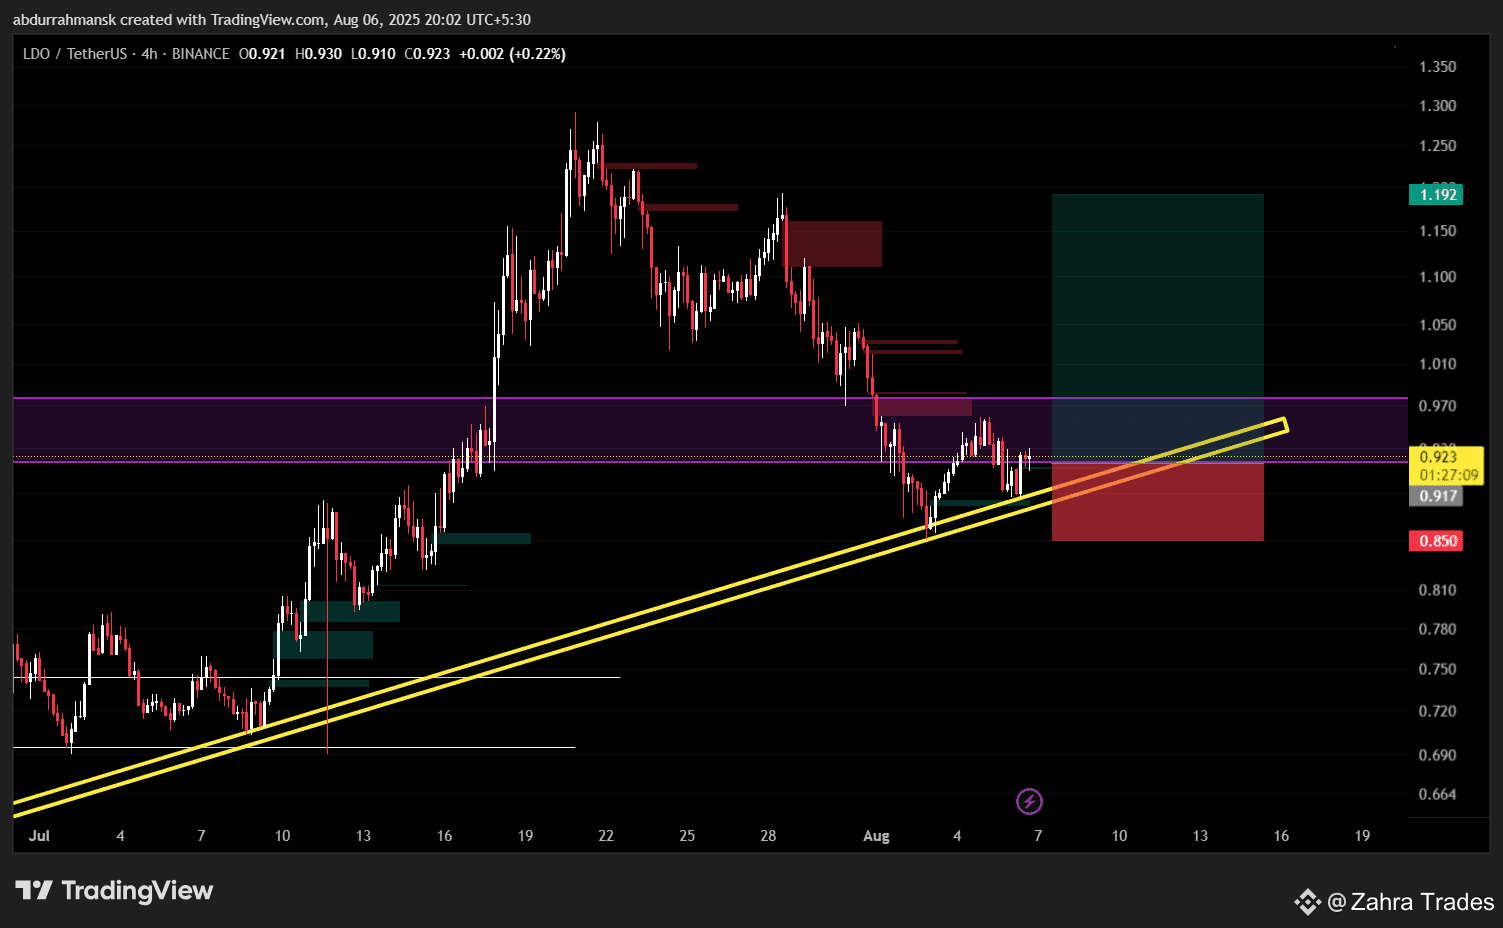Viewport: 1503px width, 928px height.
Task: Click the Jul label on the time axis
Action: click(x=39, y=836)
